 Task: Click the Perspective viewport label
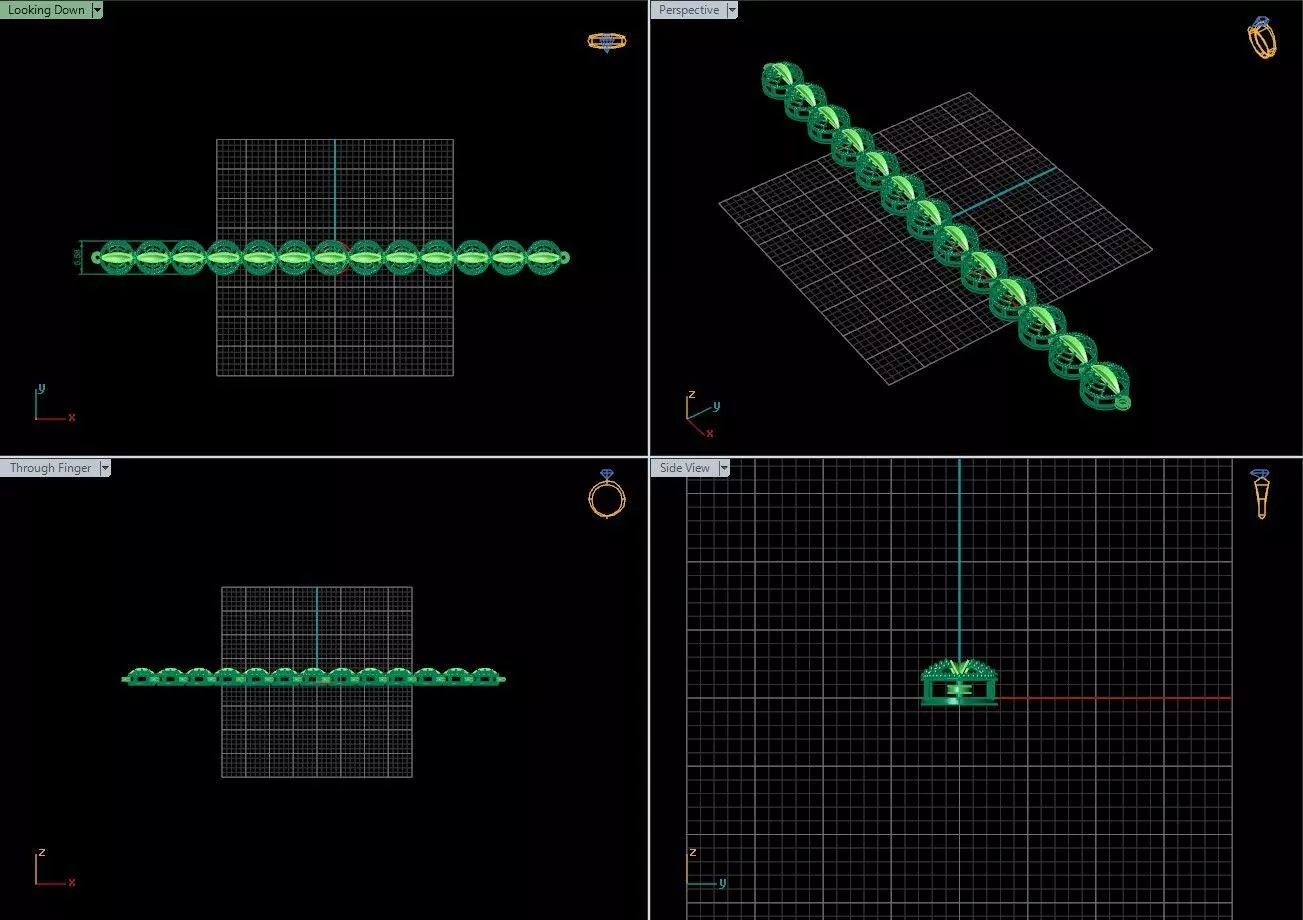pyautogui.click(x=688, y=10)
